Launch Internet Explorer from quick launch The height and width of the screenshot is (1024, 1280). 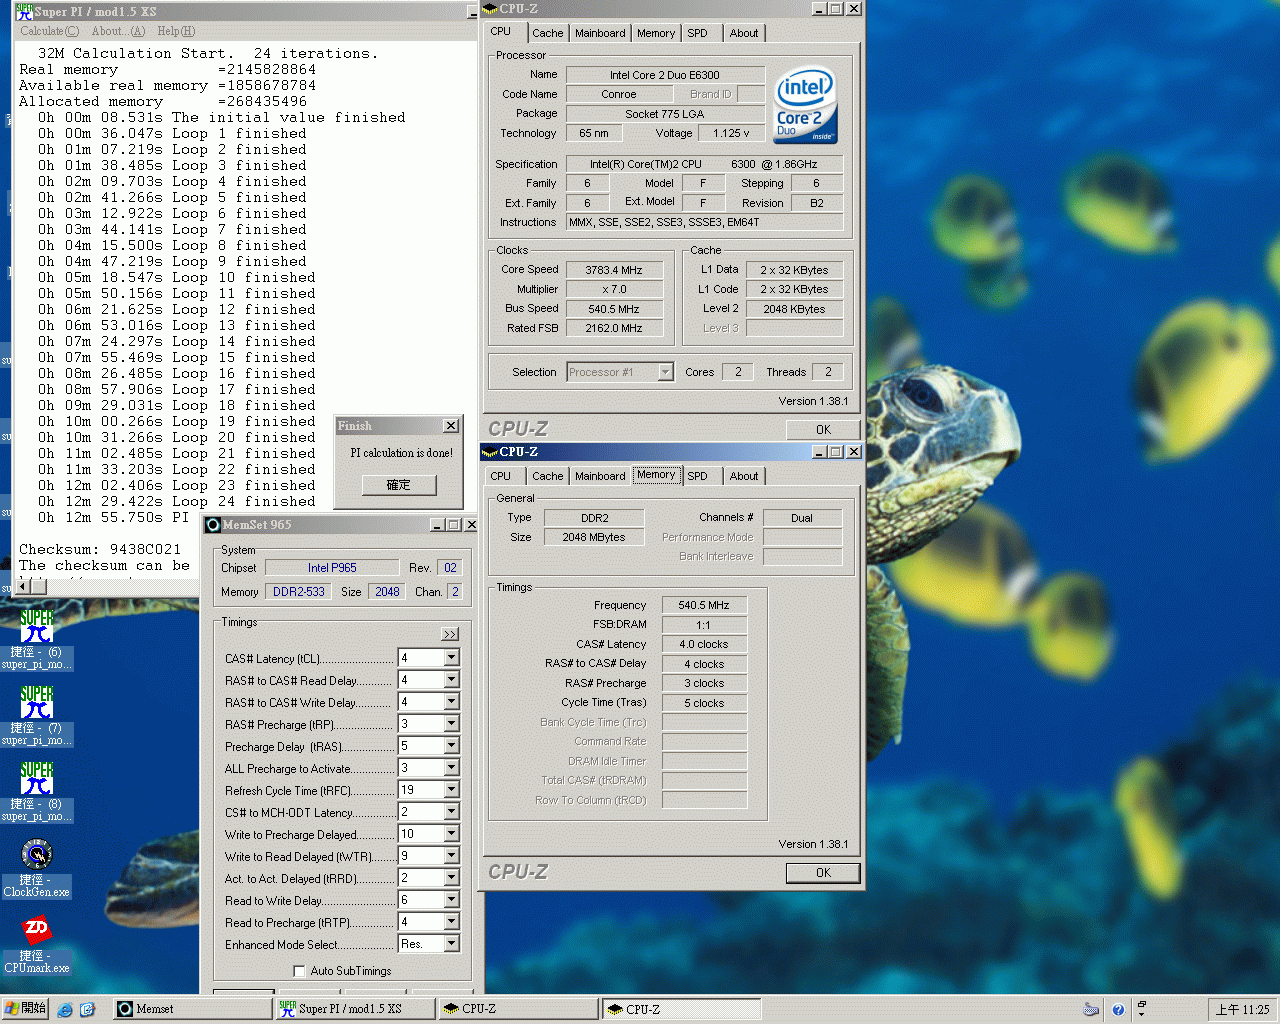(65, 1010)
